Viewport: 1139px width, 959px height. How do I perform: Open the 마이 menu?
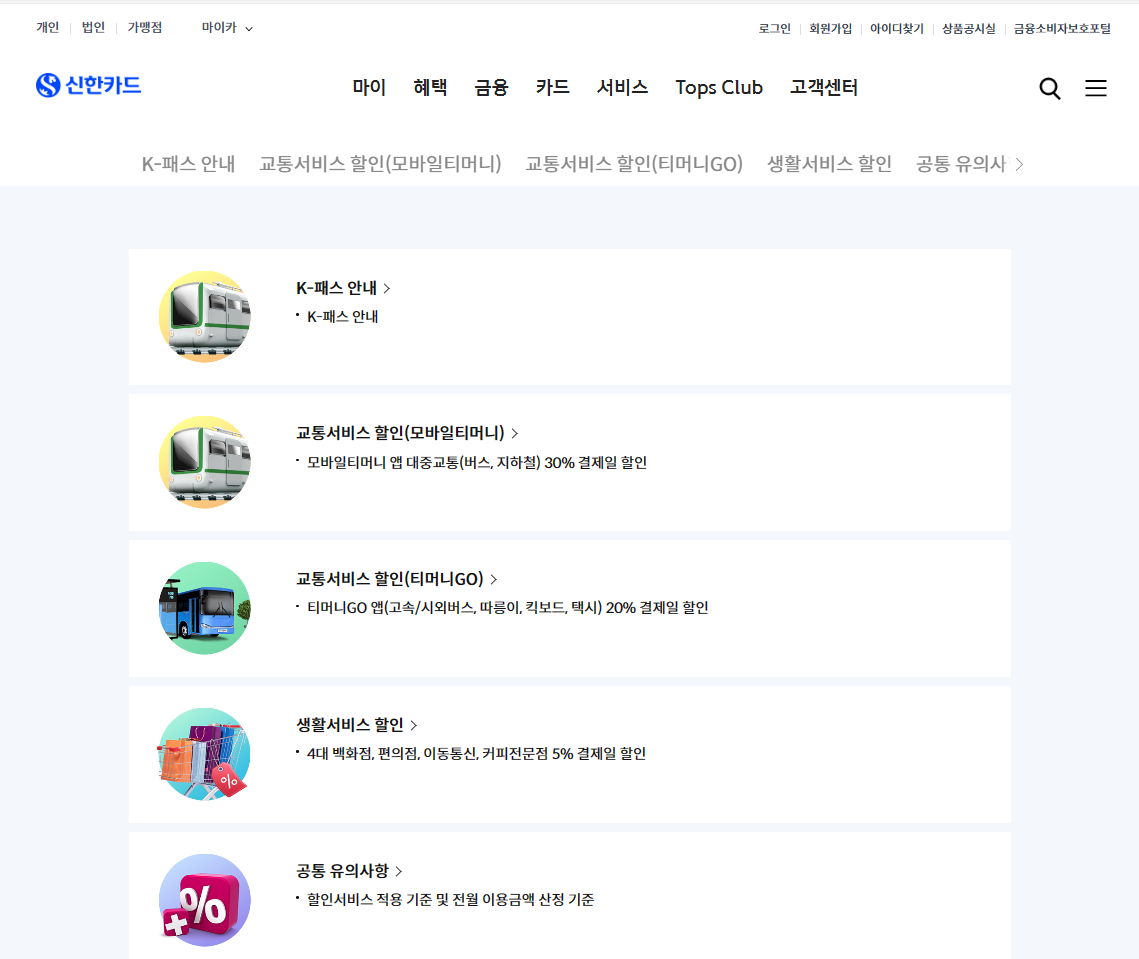[x=369, y=88]
